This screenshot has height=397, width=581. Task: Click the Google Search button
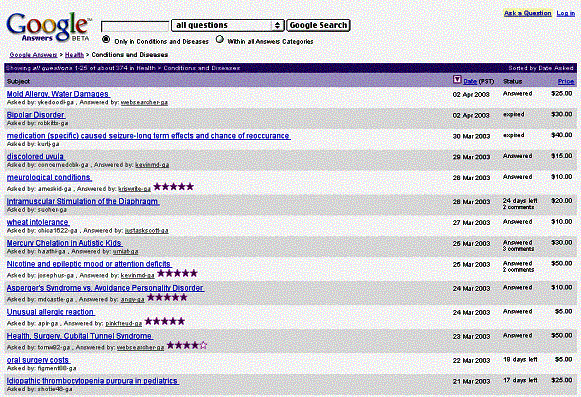point(318,25)
